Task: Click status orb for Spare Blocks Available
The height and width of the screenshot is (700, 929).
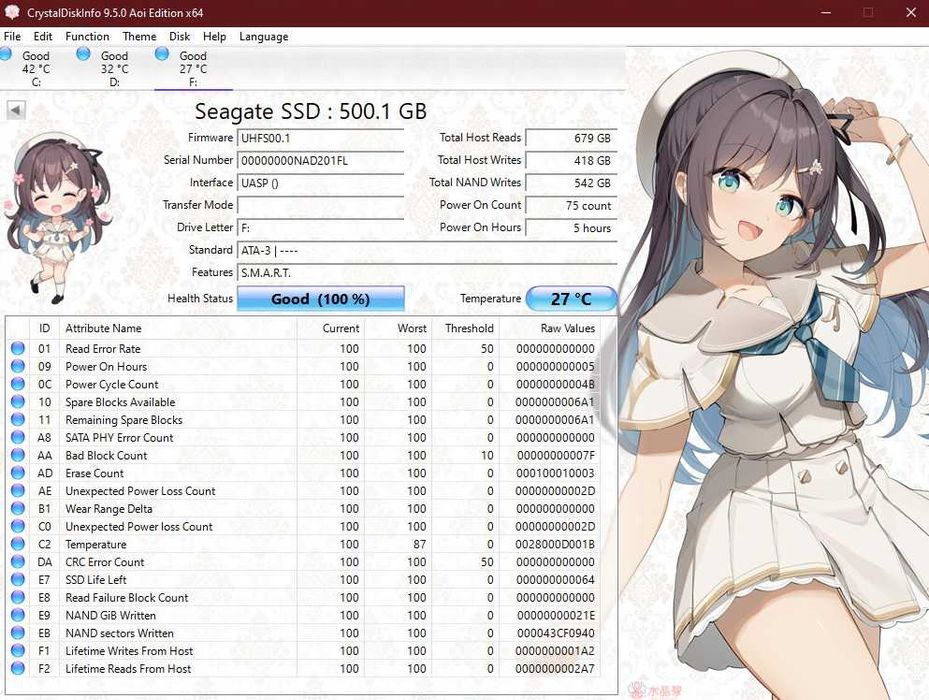Action: click(18, 402)
